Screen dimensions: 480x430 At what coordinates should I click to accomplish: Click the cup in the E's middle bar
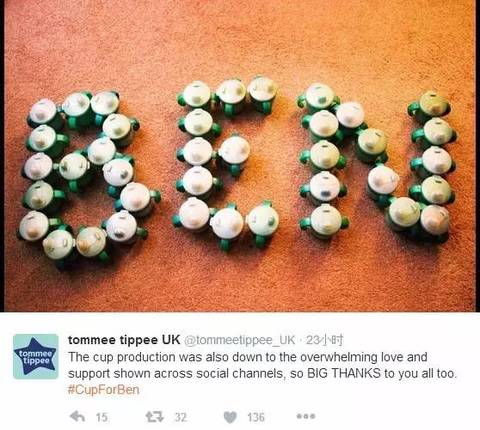point(235,154)
